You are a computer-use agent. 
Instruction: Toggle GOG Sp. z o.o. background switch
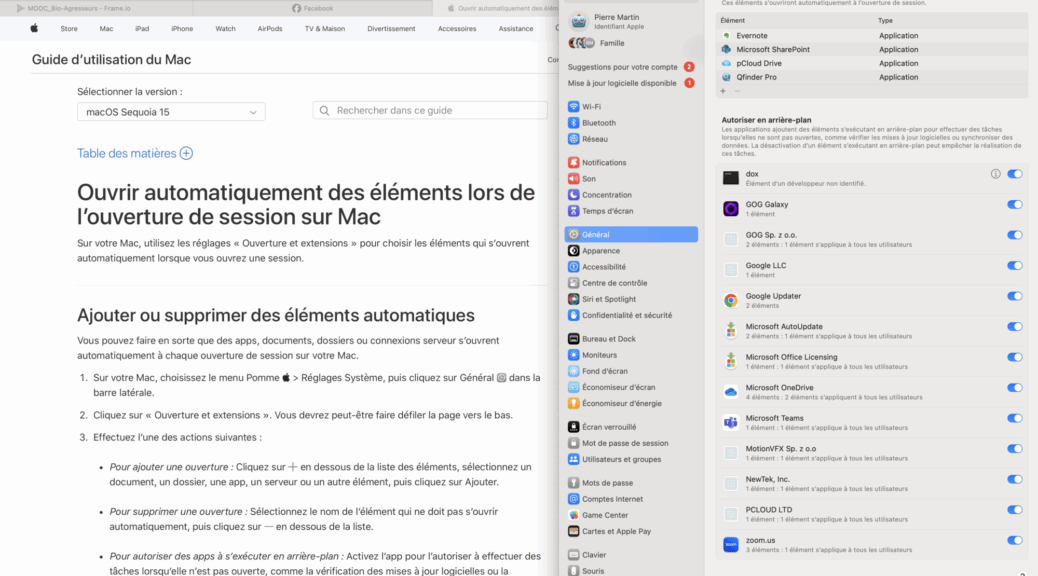click(x=1015, y=235)
